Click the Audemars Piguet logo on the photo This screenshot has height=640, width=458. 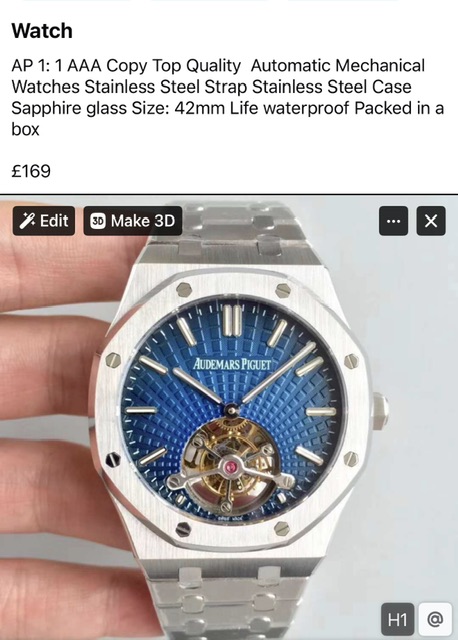pyautogui.click(x=232, y=363)
